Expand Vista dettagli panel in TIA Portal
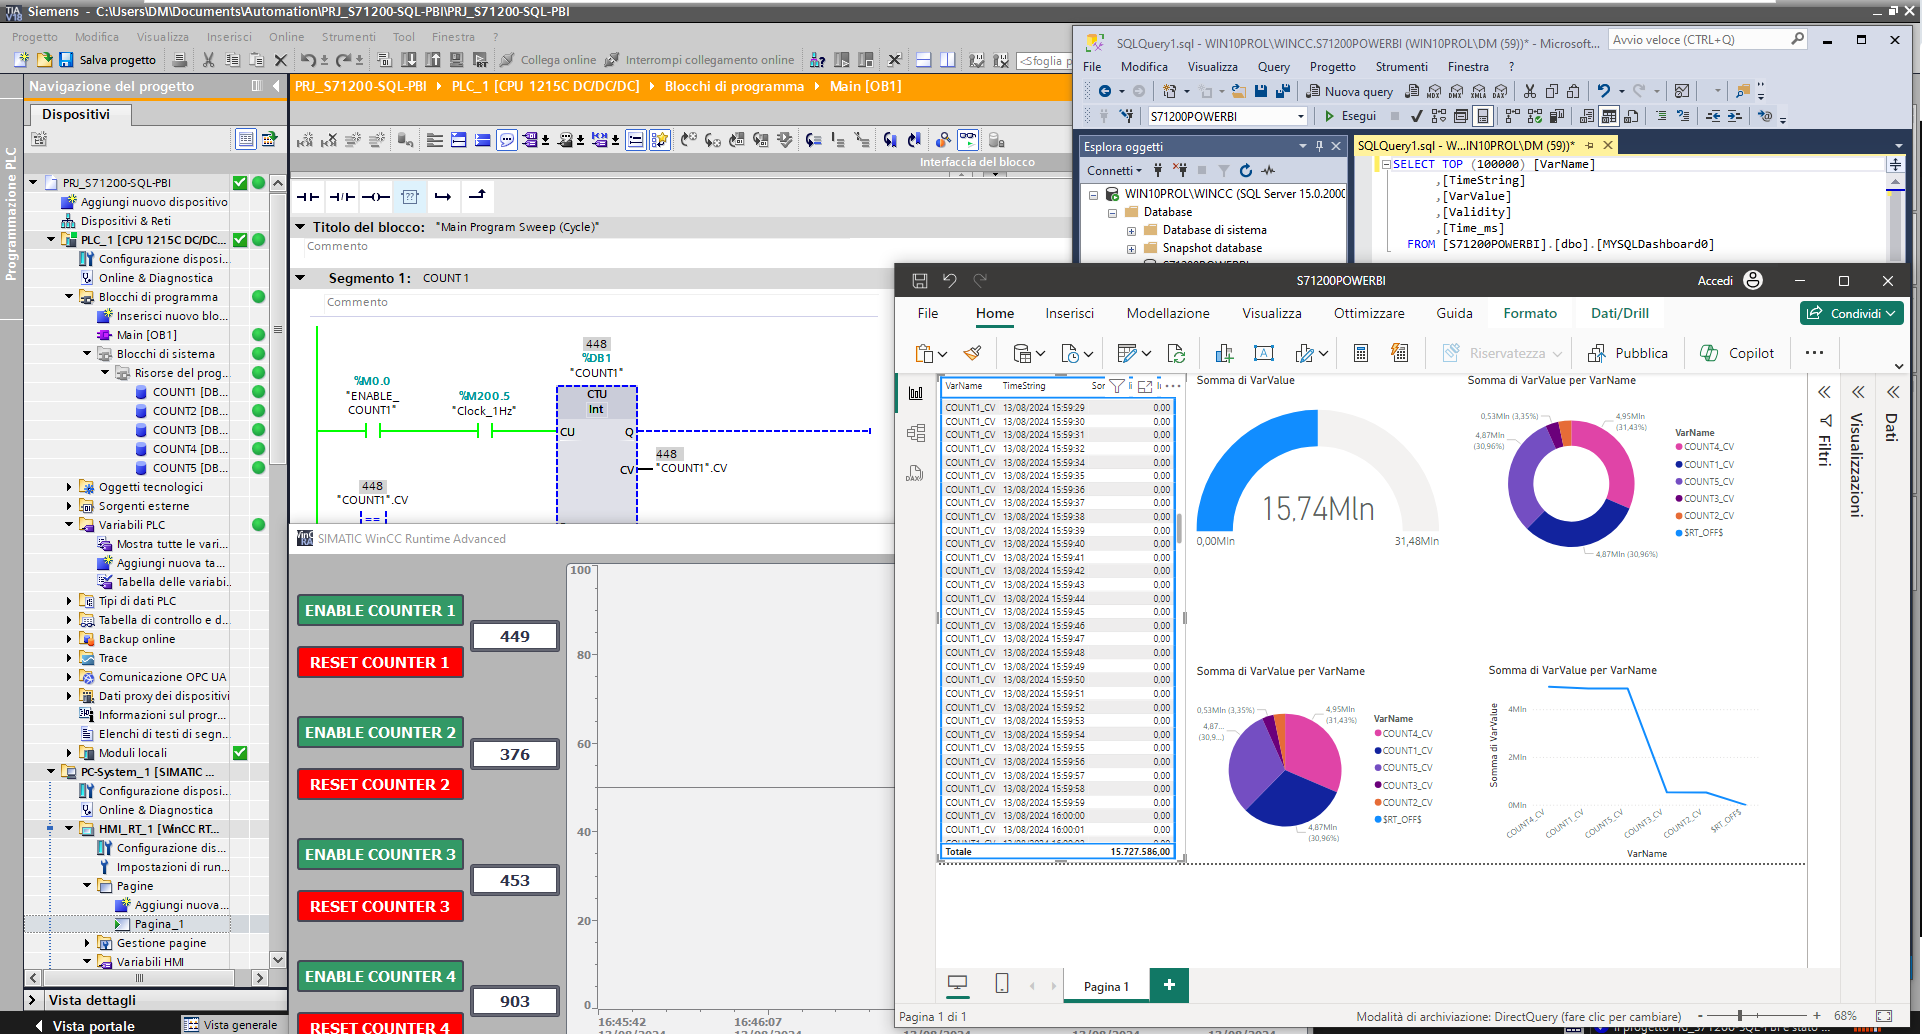1922x1034 pixels. [x=32, y=1000]
